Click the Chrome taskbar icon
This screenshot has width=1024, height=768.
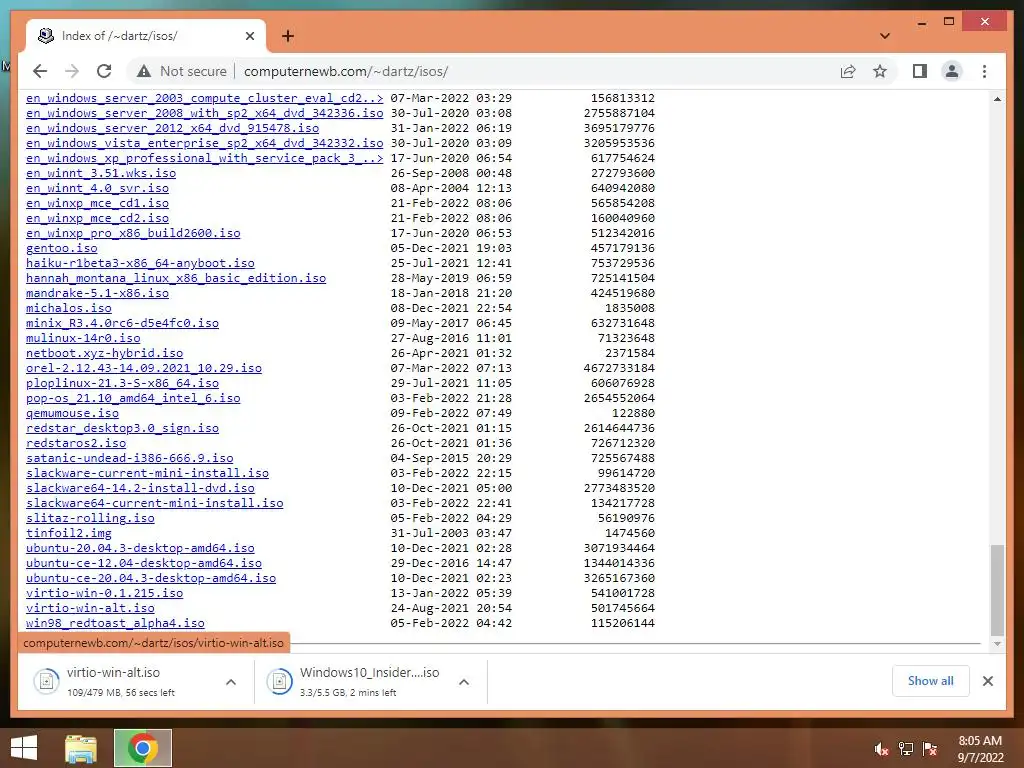(x=142, y=748)
